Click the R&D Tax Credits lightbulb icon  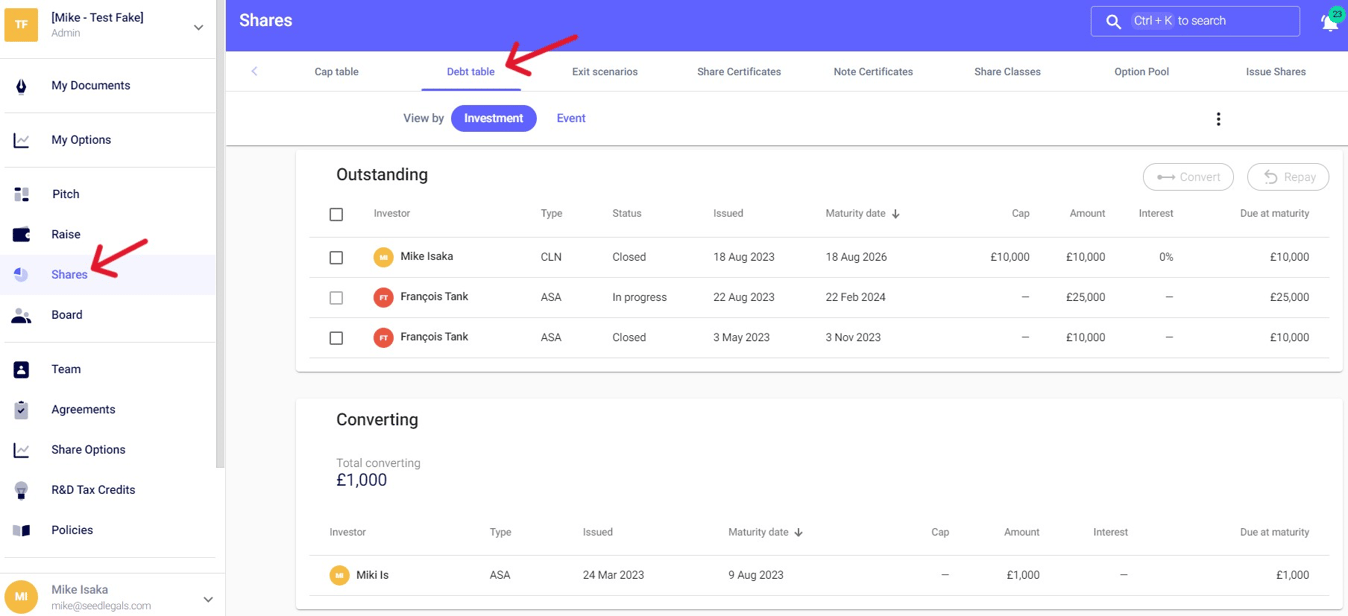(21, 490)
